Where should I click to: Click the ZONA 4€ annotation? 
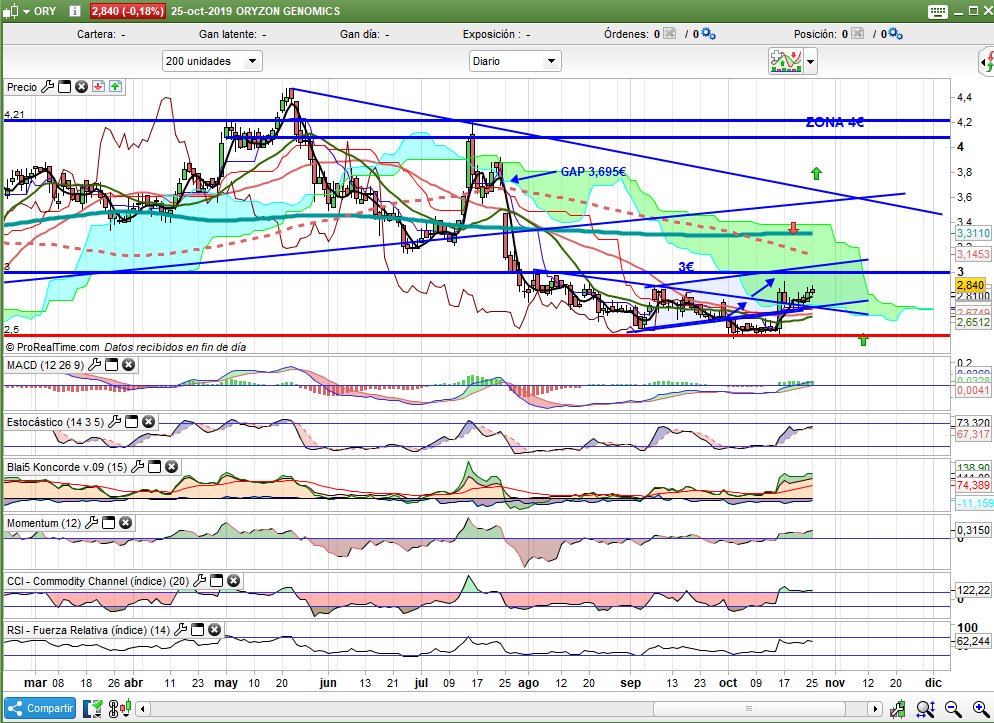[834, 122]
